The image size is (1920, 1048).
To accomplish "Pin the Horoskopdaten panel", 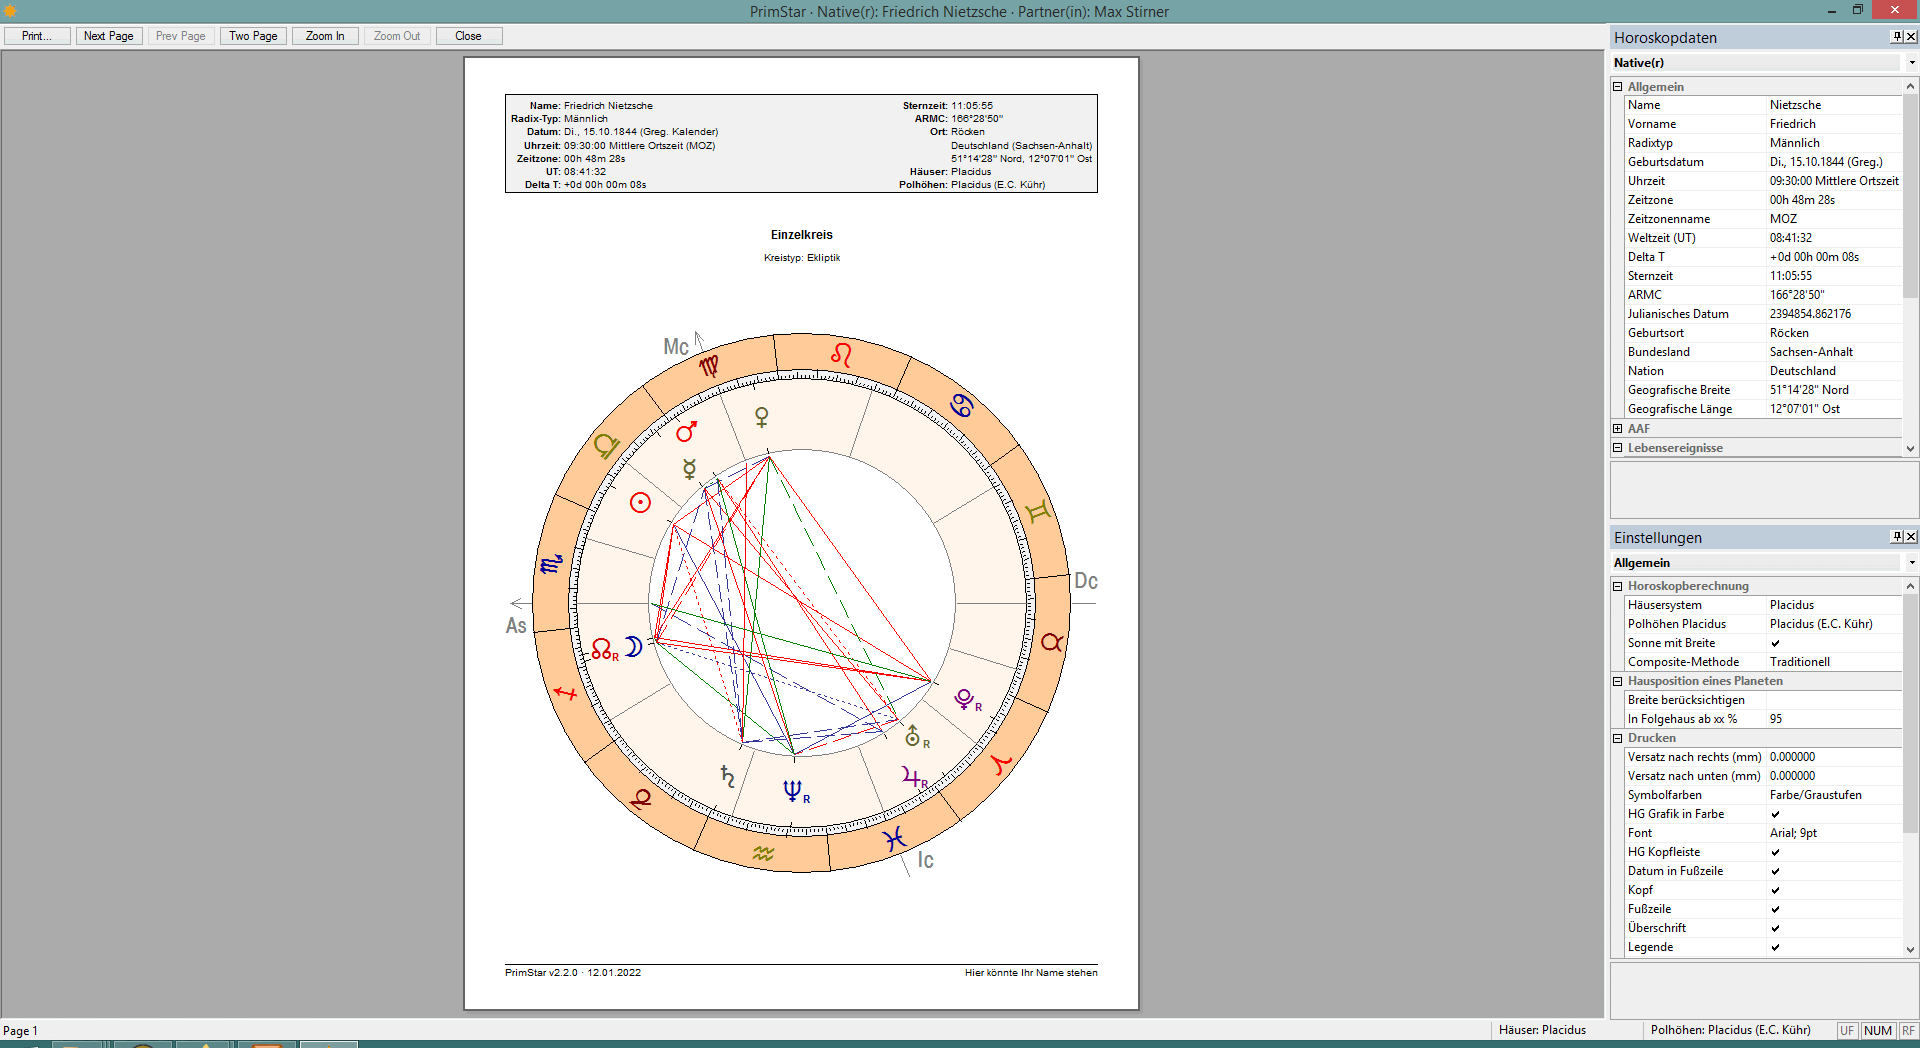I will pyautogui.click(x=1896, y=37).
